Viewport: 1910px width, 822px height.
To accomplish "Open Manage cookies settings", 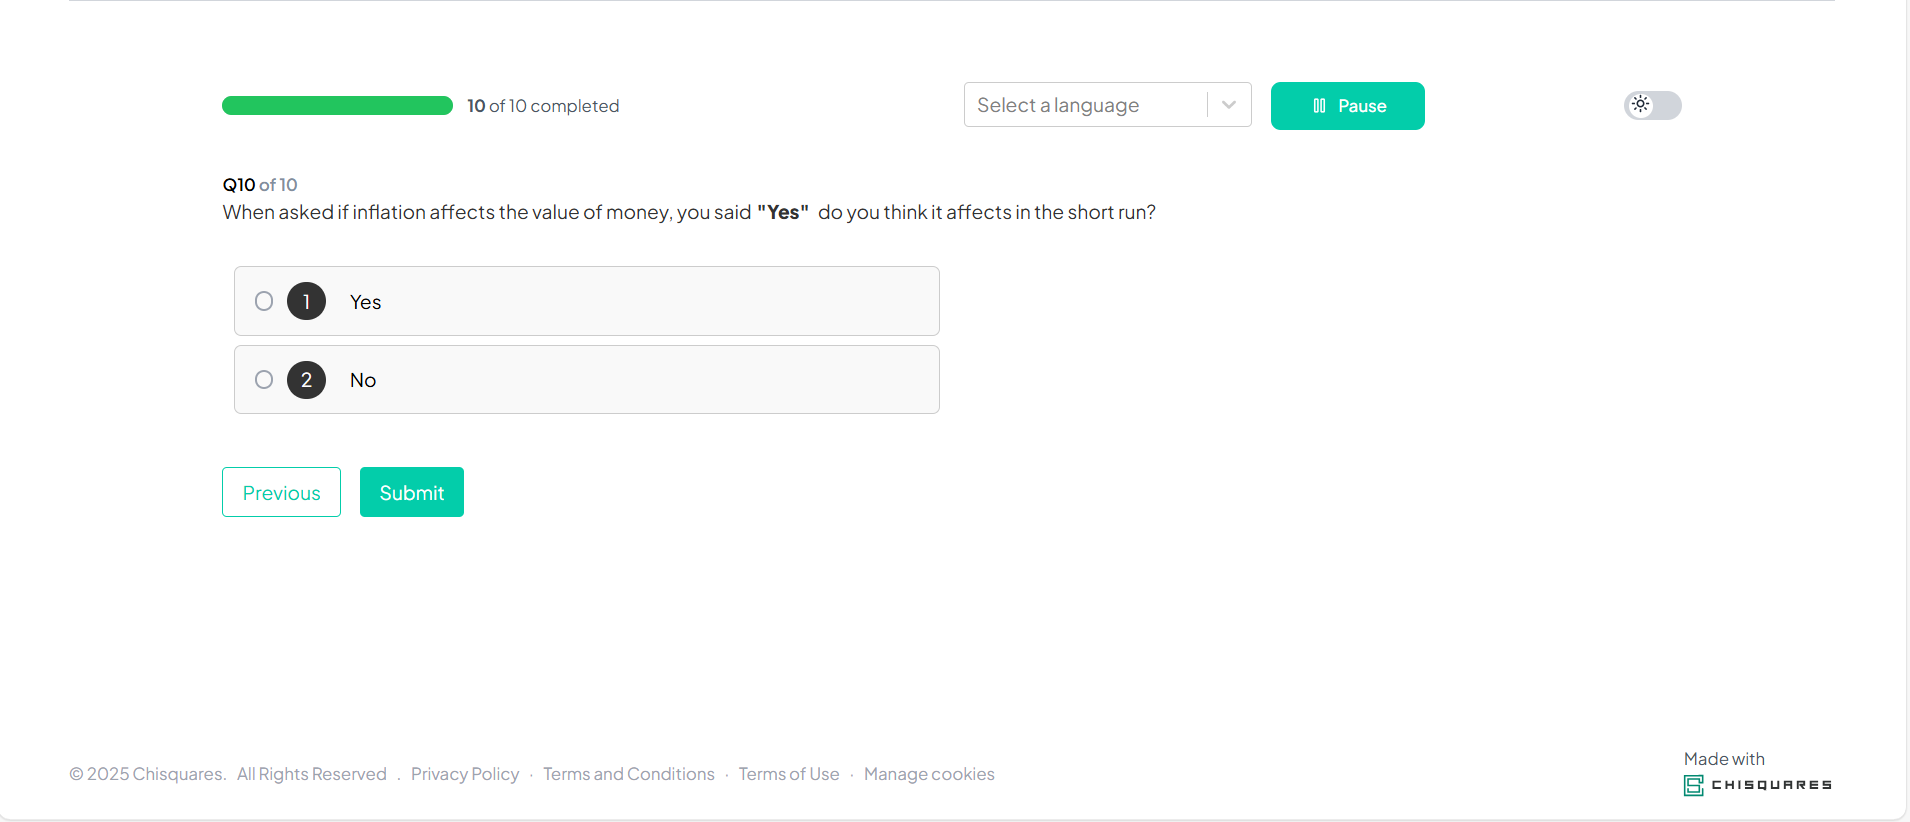I will tap(928, 774).
